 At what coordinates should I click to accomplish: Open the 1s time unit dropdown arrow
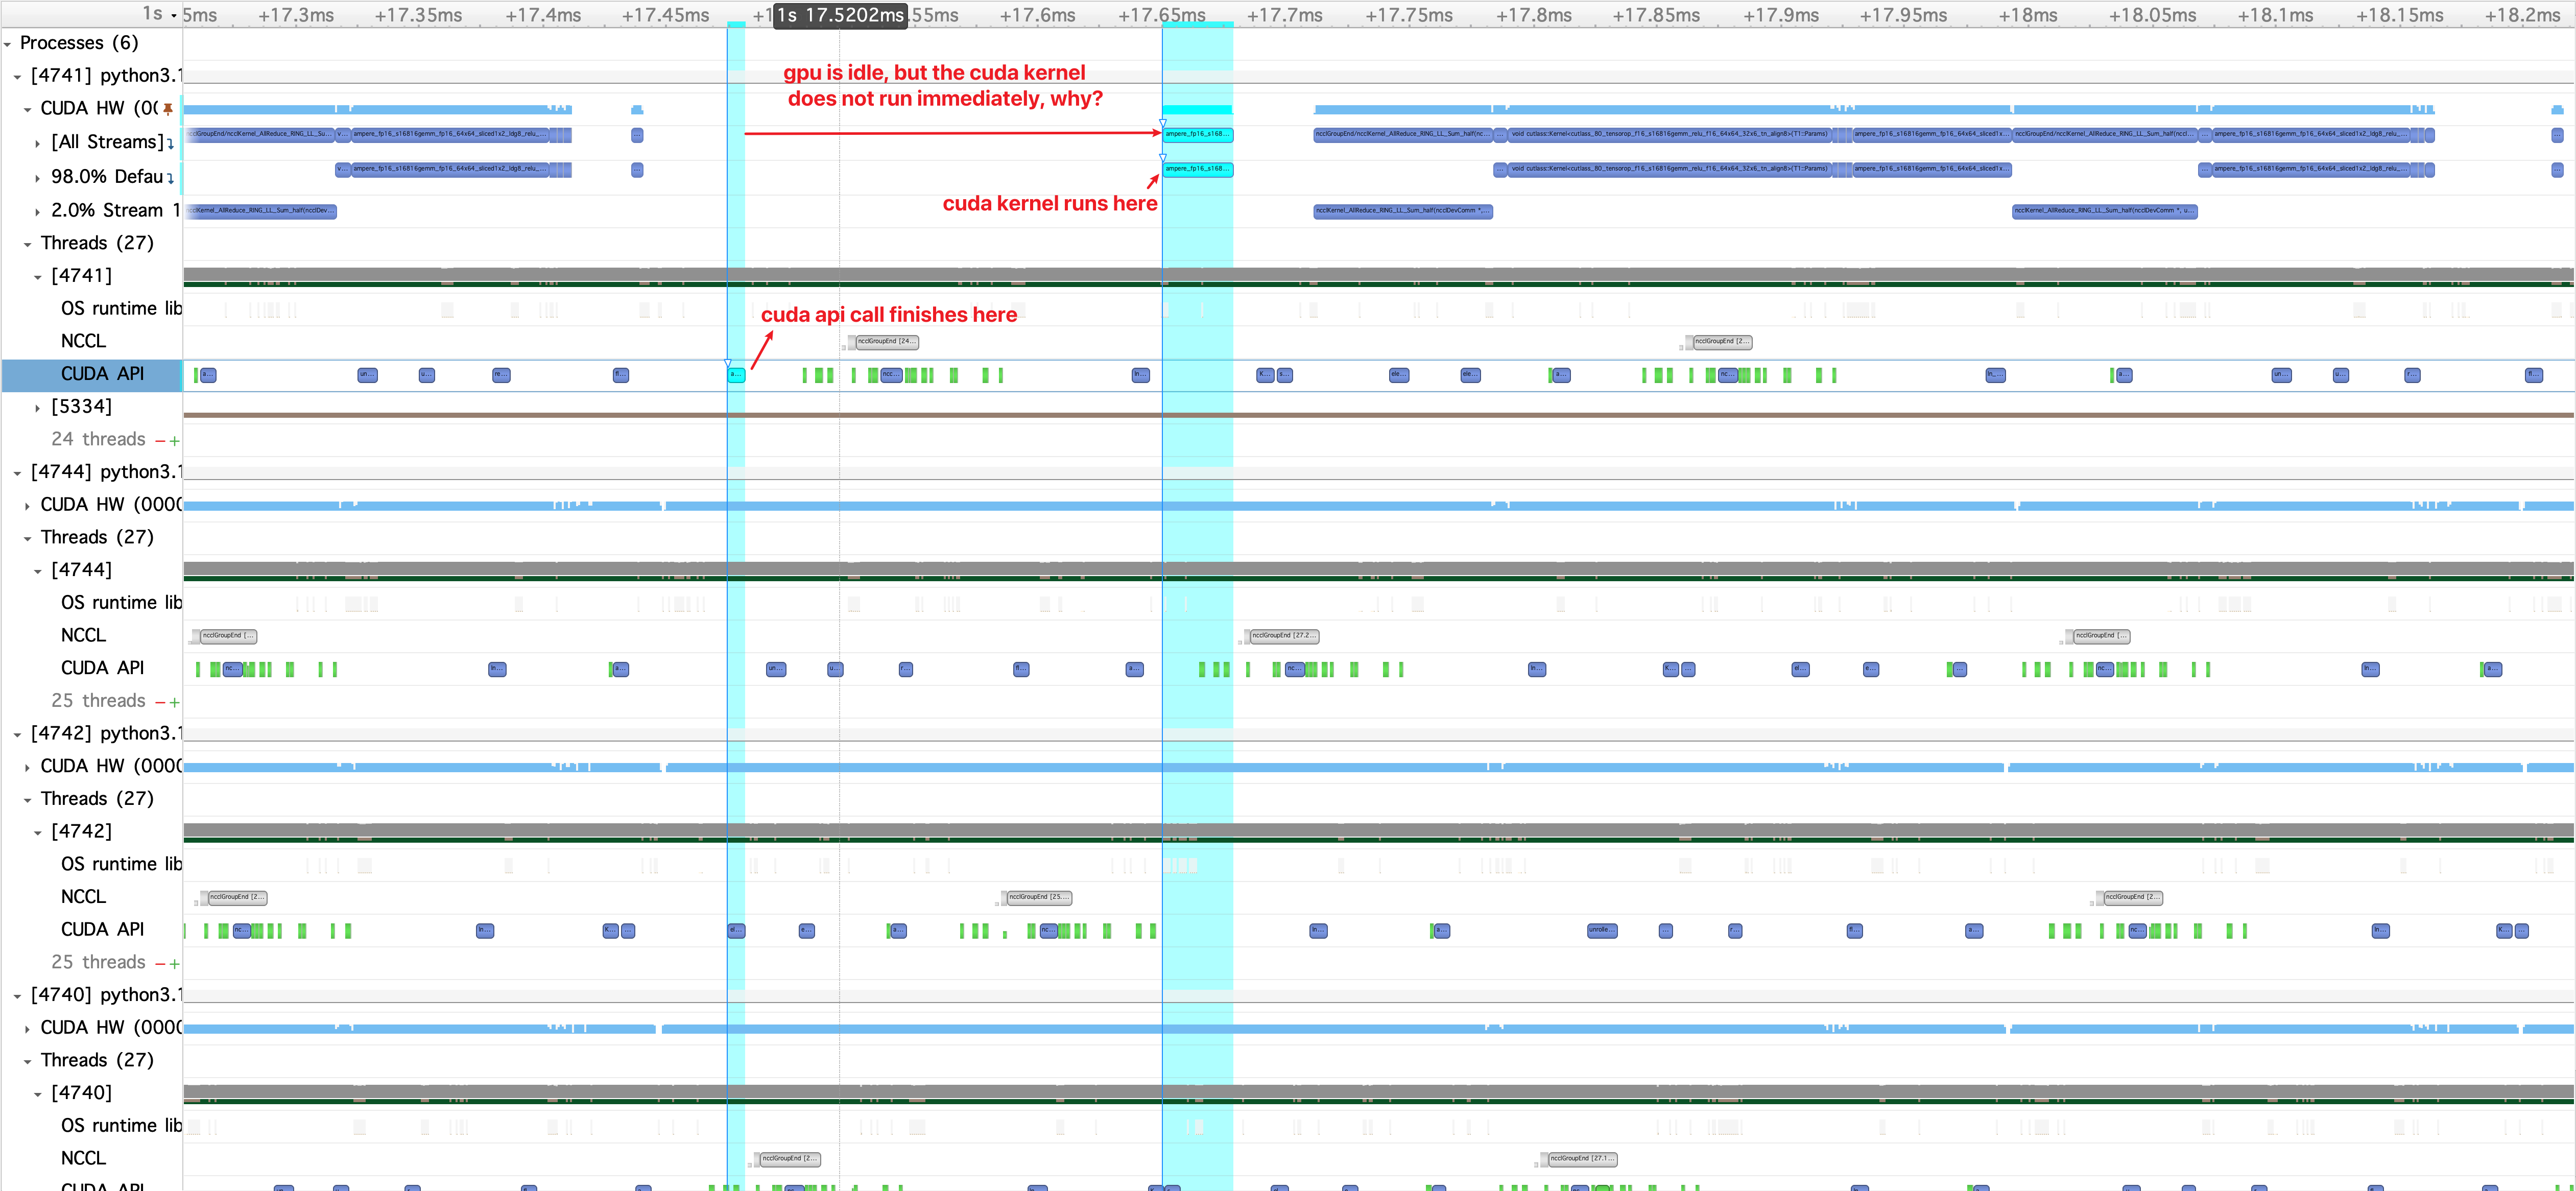[174, 15]
